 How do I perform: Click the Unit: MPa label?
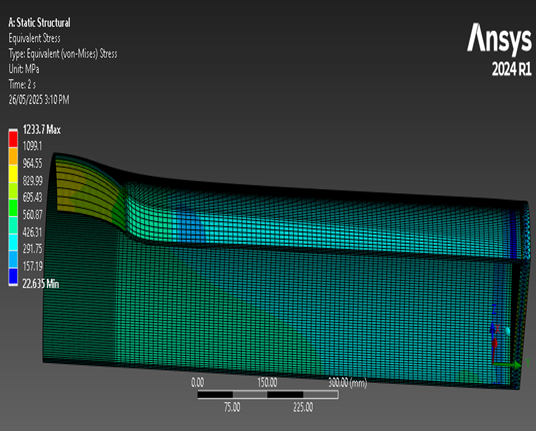click(24, 69)
